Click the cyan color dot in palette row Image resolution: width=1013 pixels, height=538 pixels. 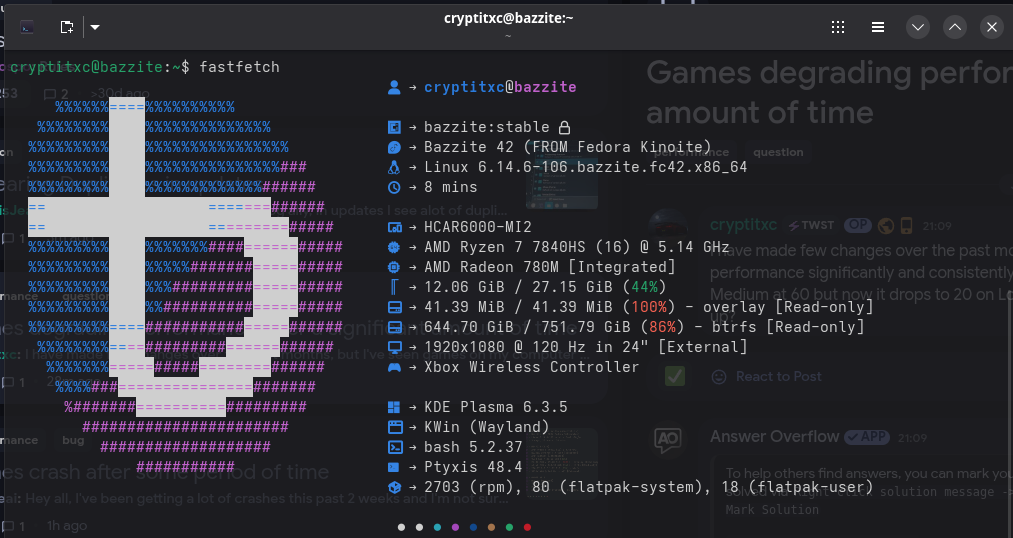437,528
